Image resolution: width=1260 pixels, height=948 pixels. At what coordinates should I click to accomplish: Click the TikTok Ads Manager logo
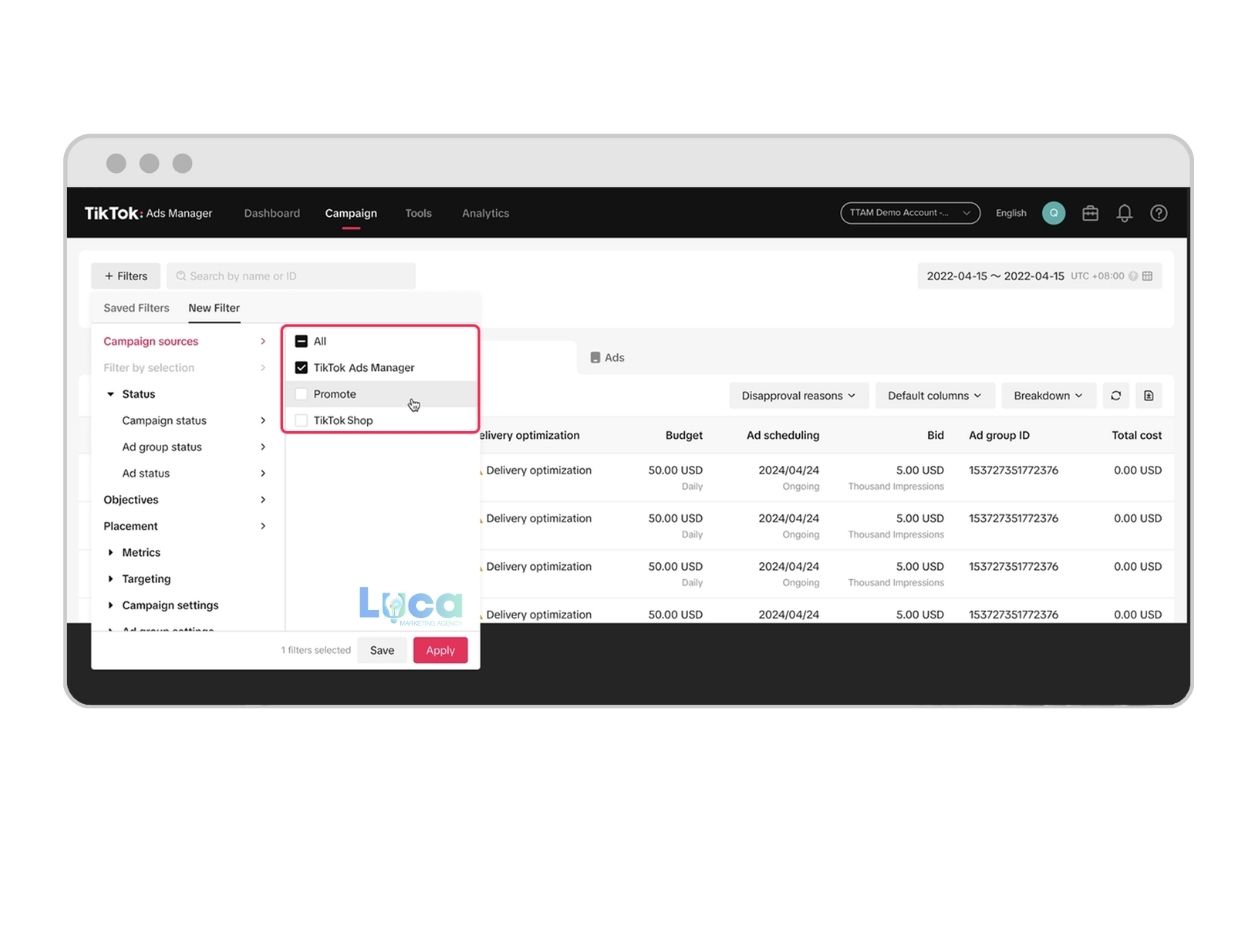point(148,213)
